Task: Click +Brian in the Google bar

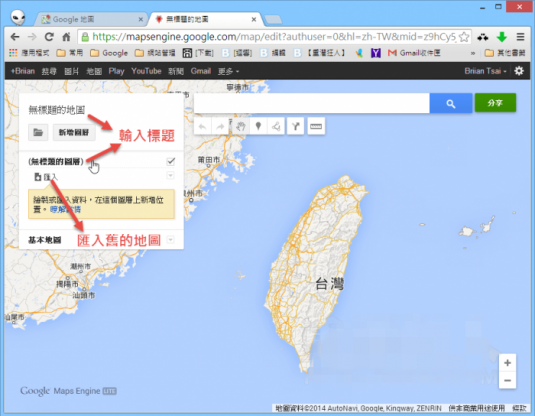Action: point(23,71)
